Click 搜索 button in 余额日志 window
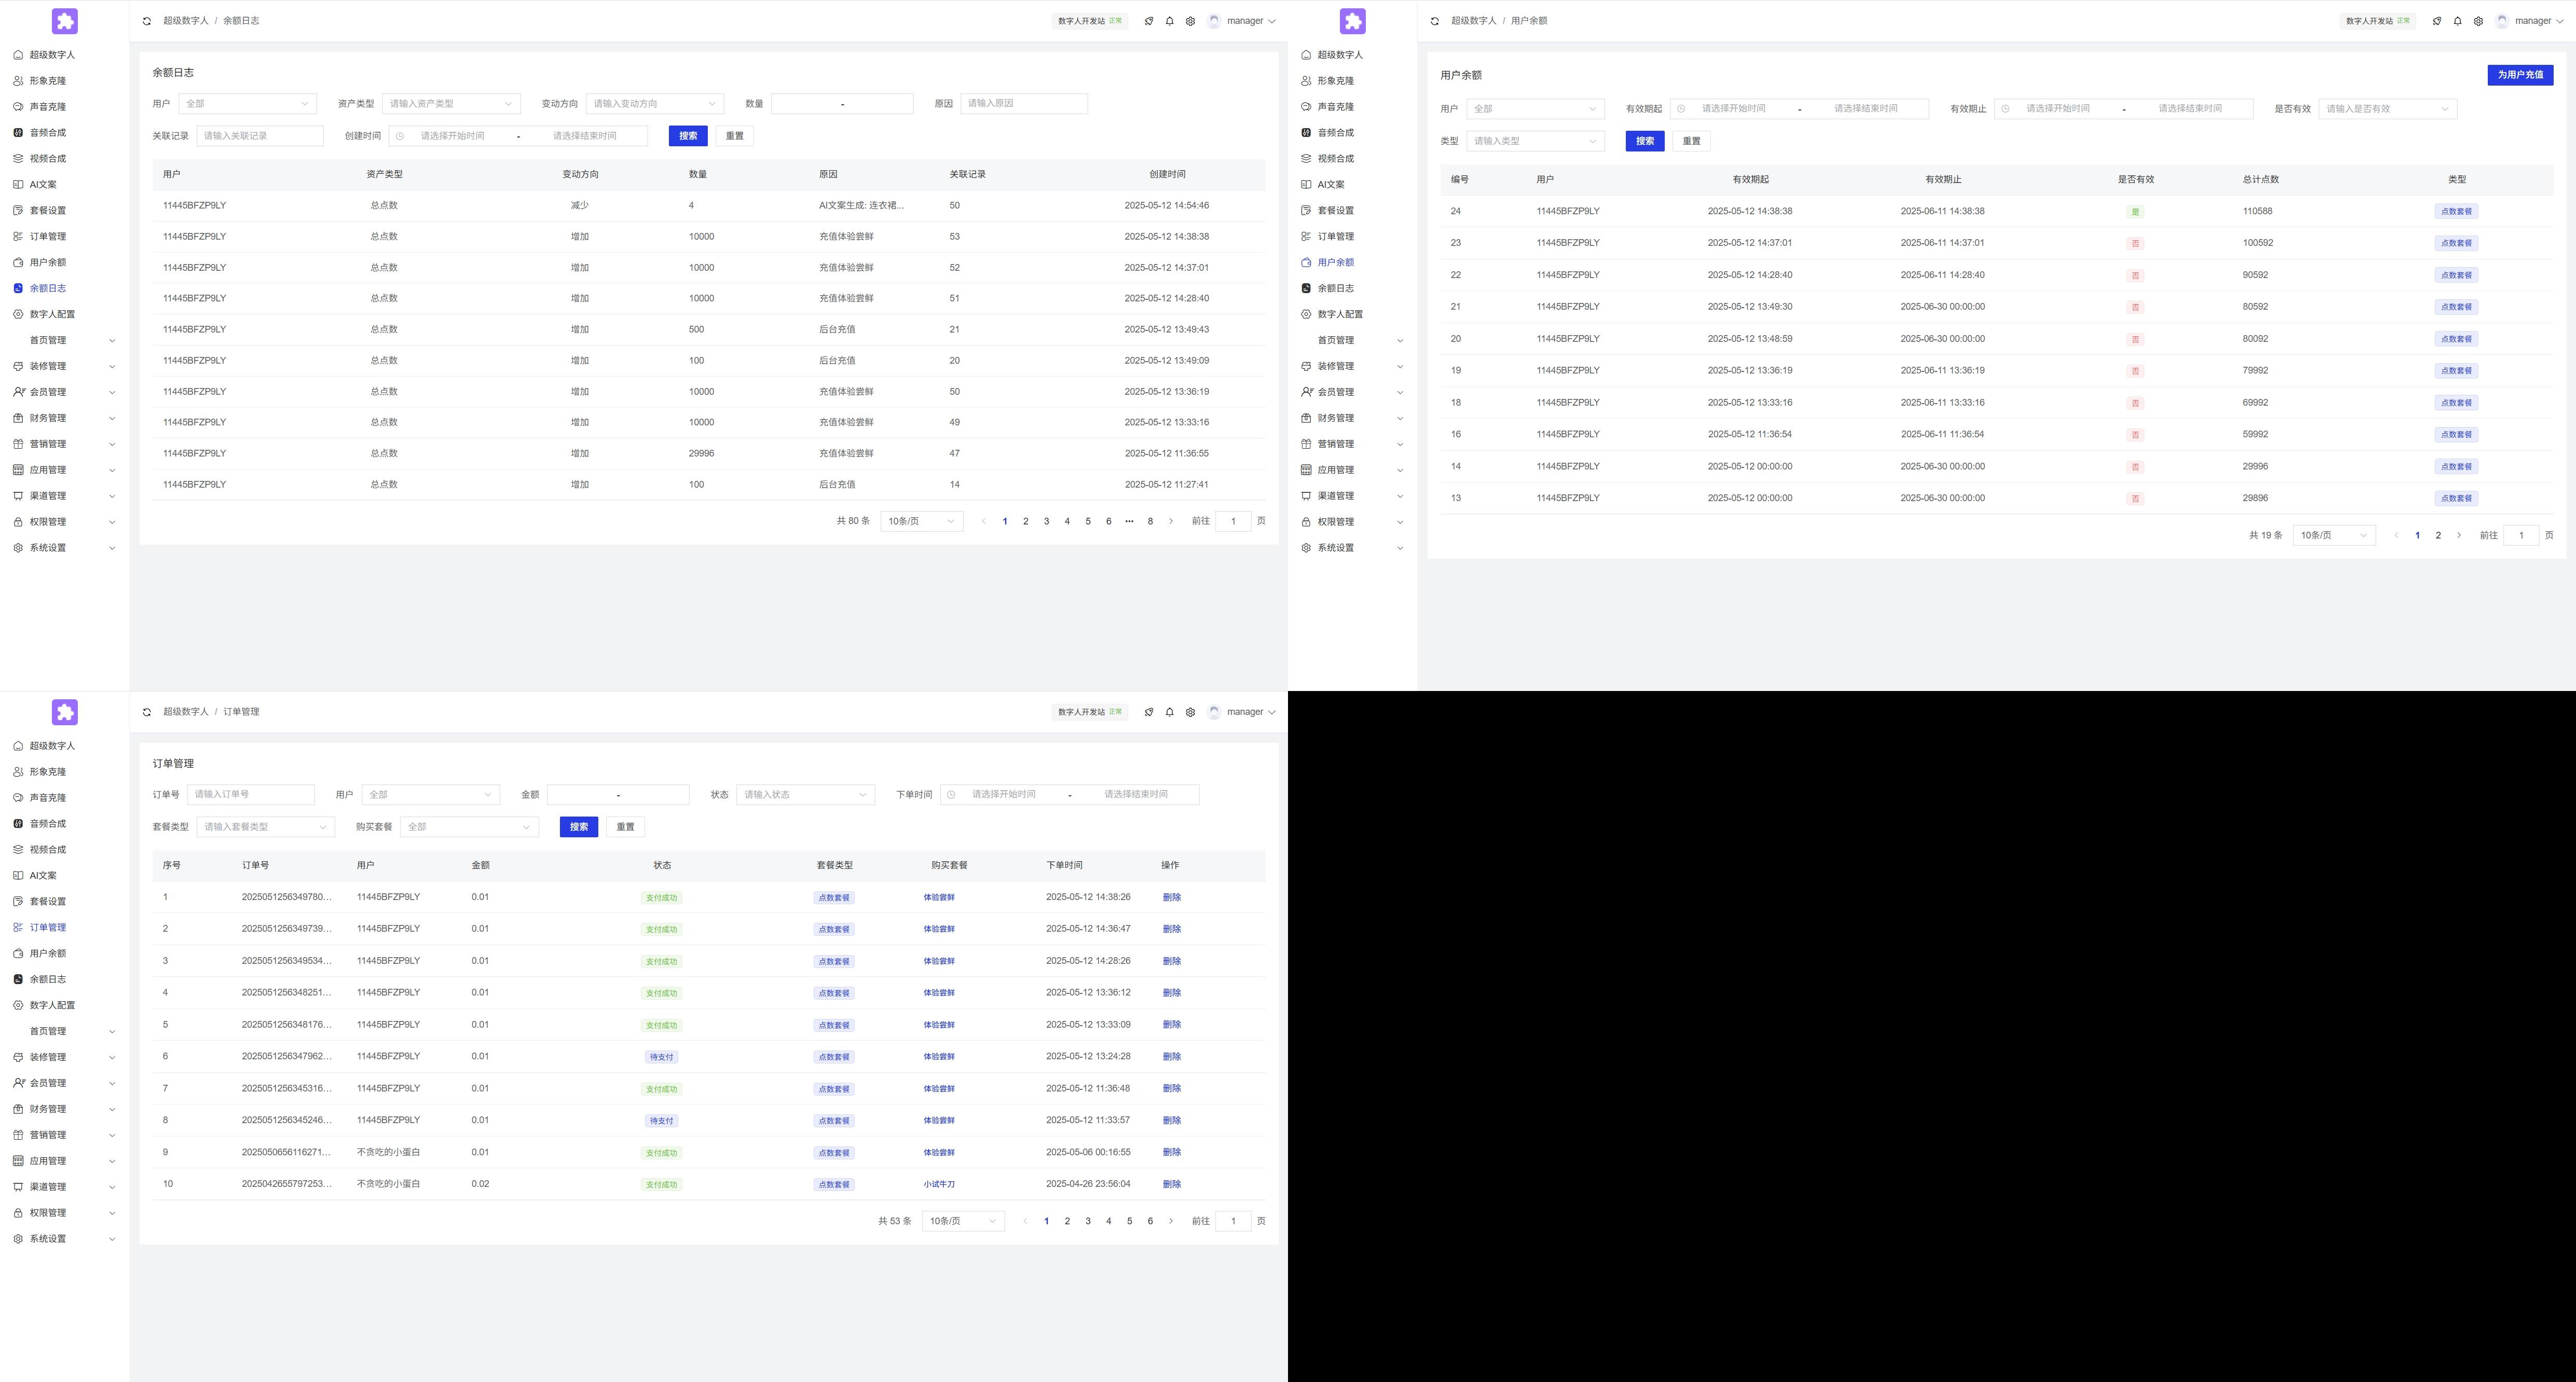2576x1382 pixels. pyautogui.click(x=688, y=136)
